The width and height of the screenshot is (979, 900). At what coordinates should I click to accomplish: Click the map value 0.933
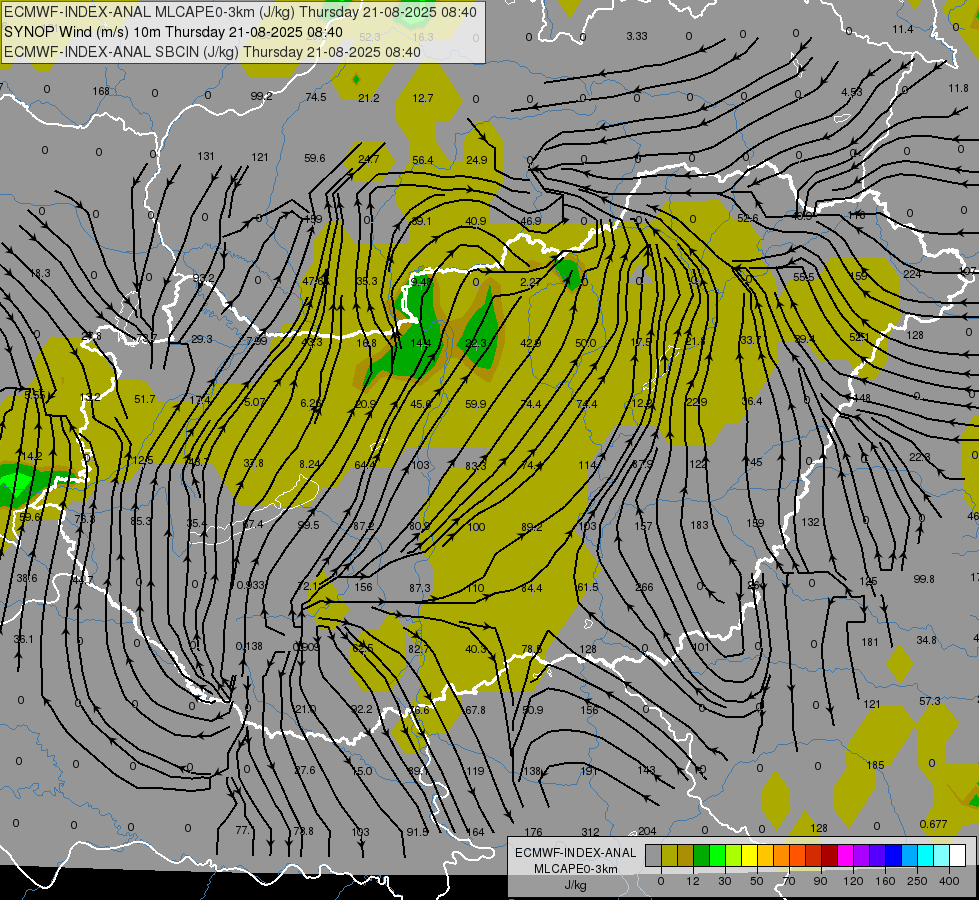(251, 585)
